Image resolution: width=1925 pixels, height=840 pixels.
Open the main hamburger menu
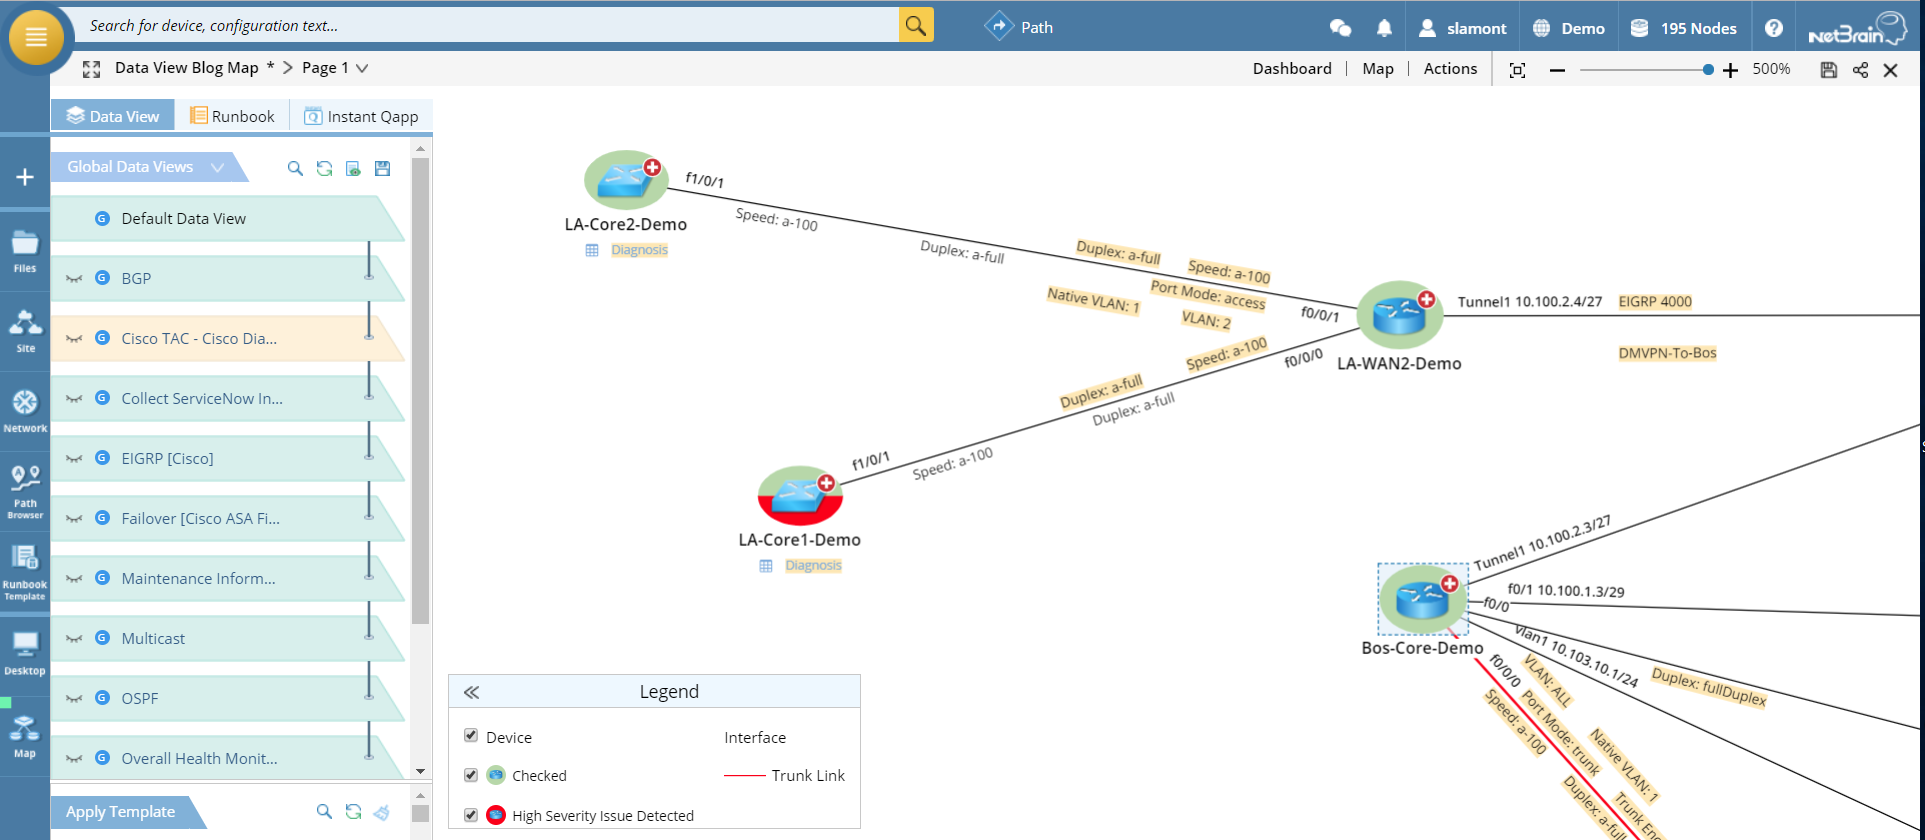(36, 37)
